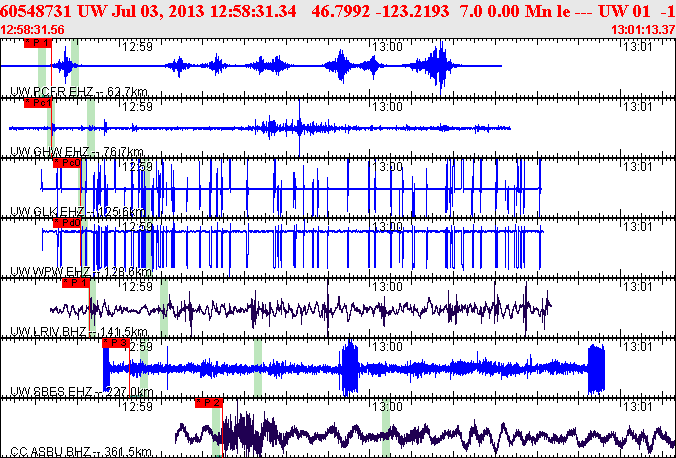Click the red P pick flag on LRIV trace

(76, 283)
